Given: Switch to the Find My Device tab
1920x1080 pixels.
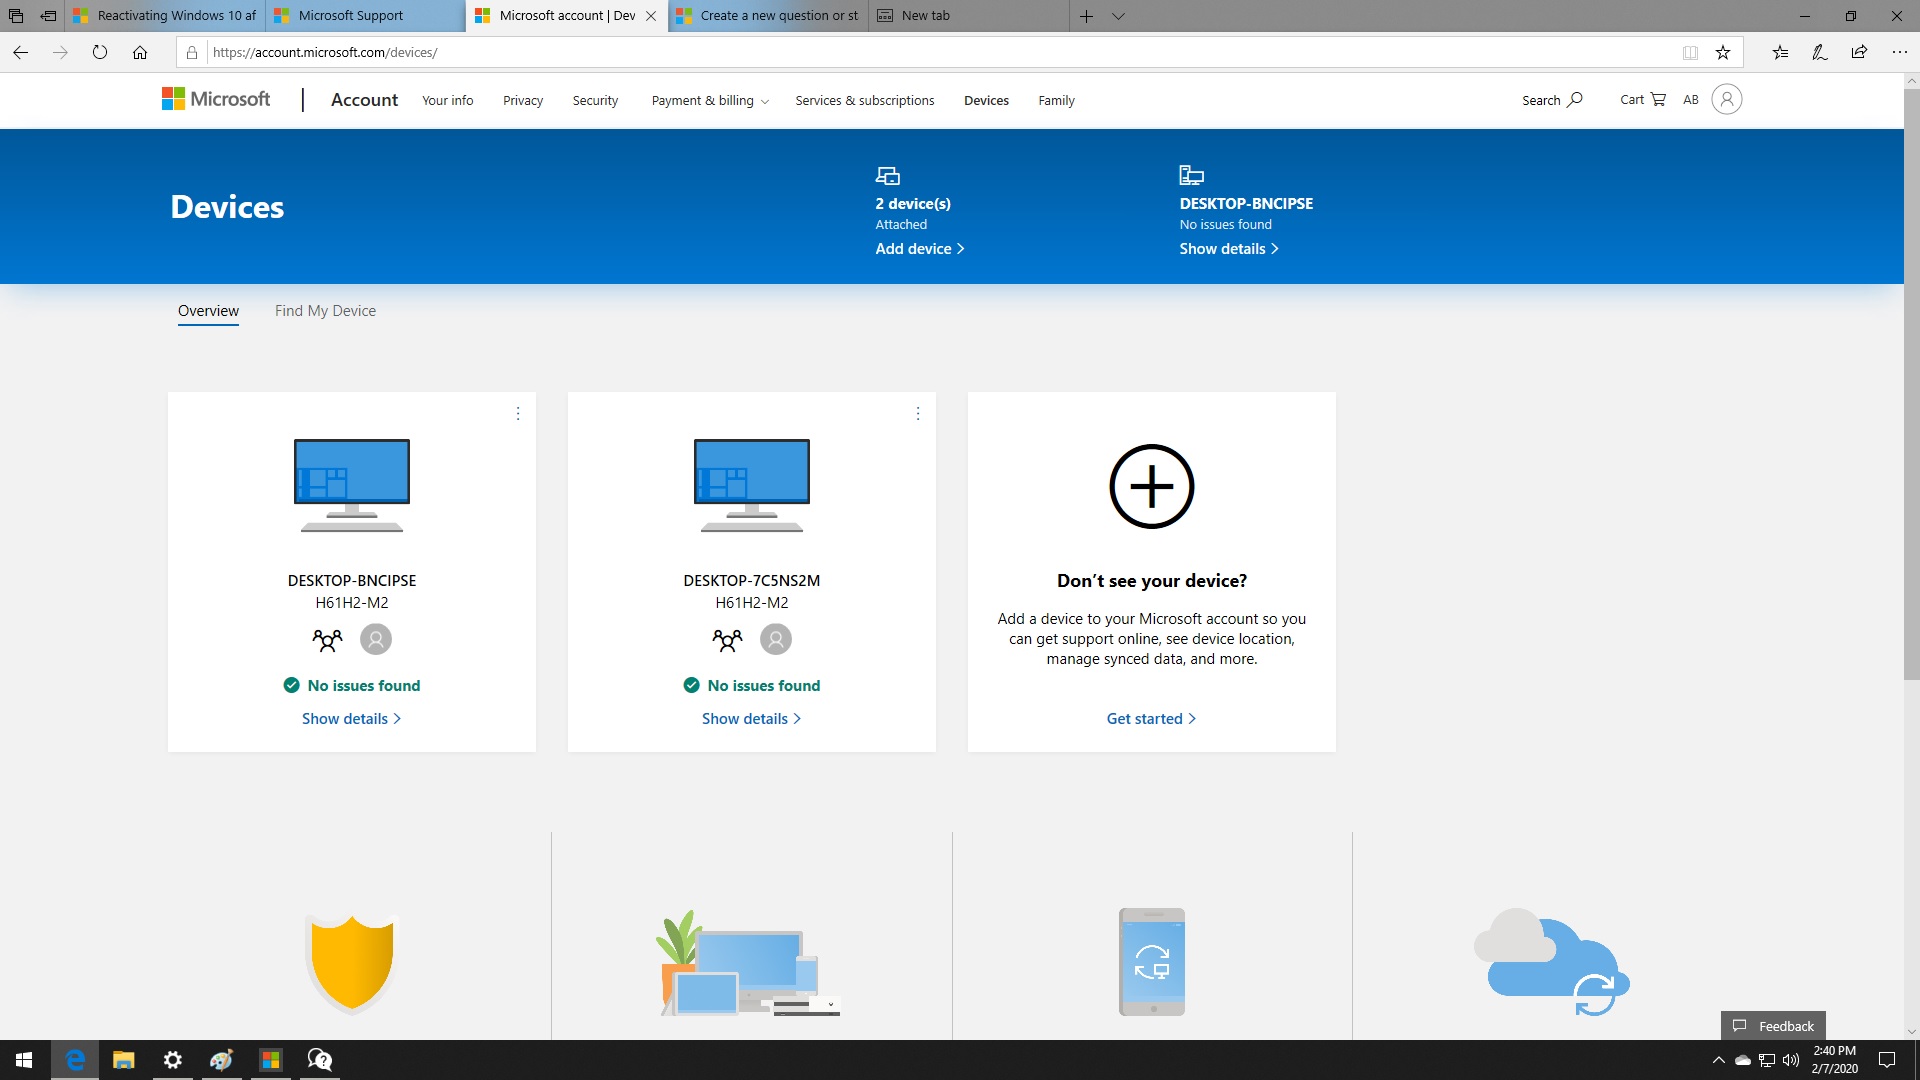Looking at the screenshot, I should pyautogui.click(x=325, y=311).
